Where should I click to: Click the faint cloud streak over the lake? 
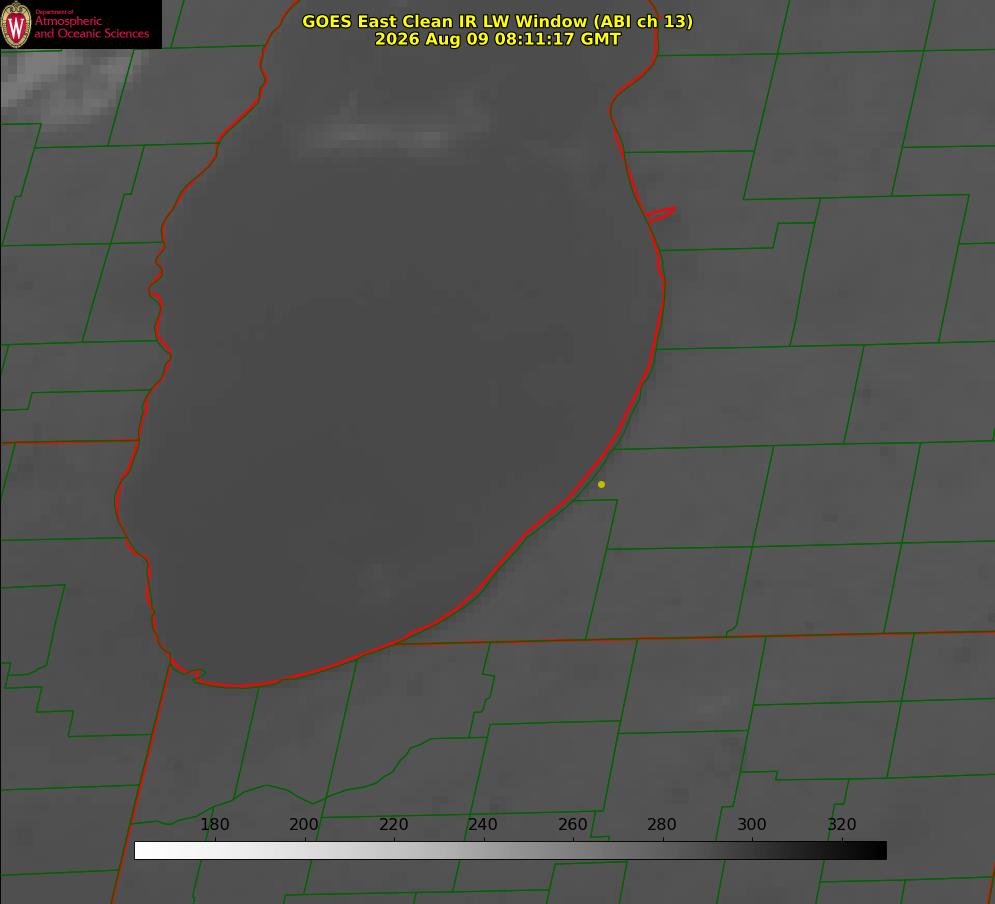(374, 136)
